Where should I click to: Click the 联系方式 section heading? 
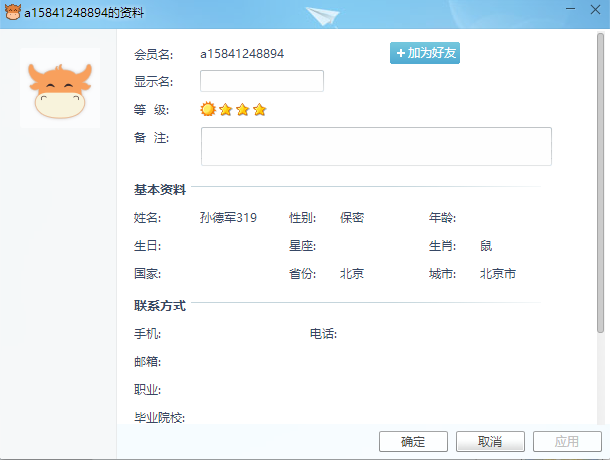(x=160, y=305)
